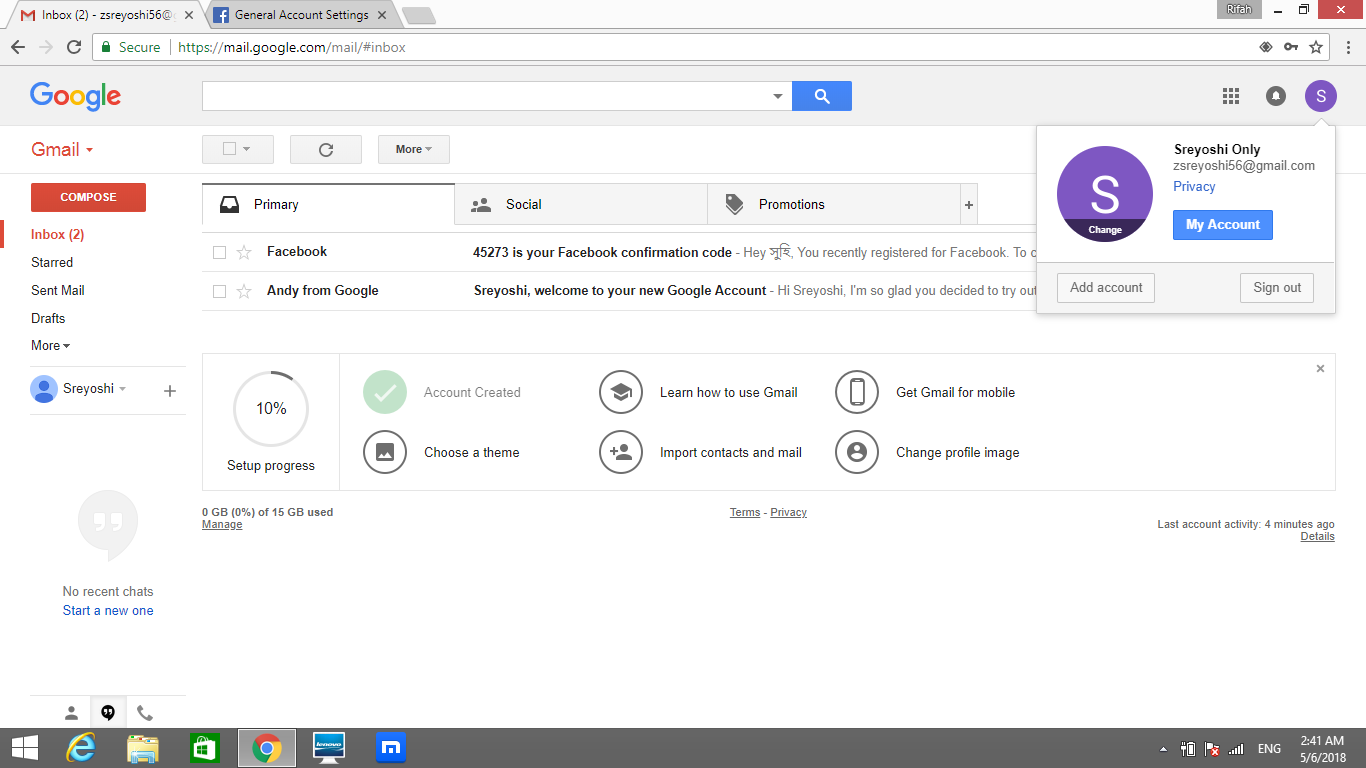Reload the page in Chrome
The height and width of the screenshot is (768, 1366).
click(74, 47)
